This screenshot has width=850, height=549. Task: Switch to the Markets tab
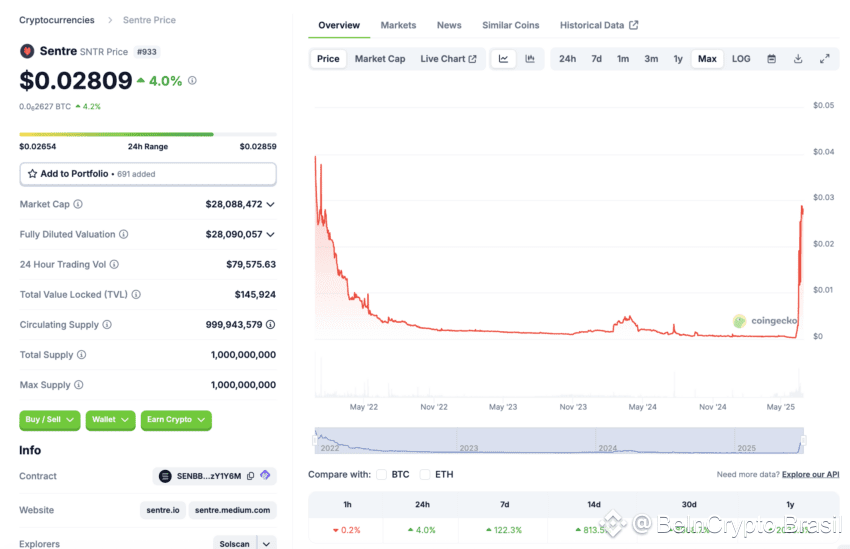tap(398, 25)
